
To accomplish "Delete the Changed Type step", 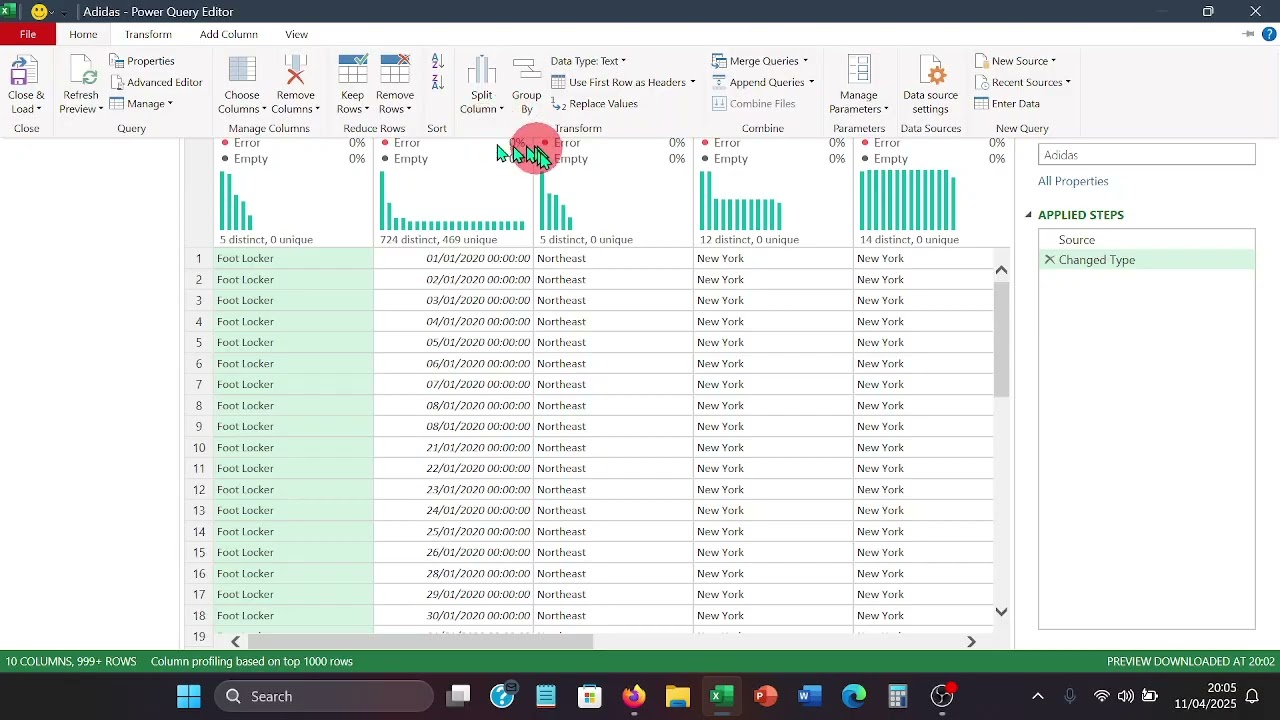I will pyautogui.click(x=1049, y=260).
